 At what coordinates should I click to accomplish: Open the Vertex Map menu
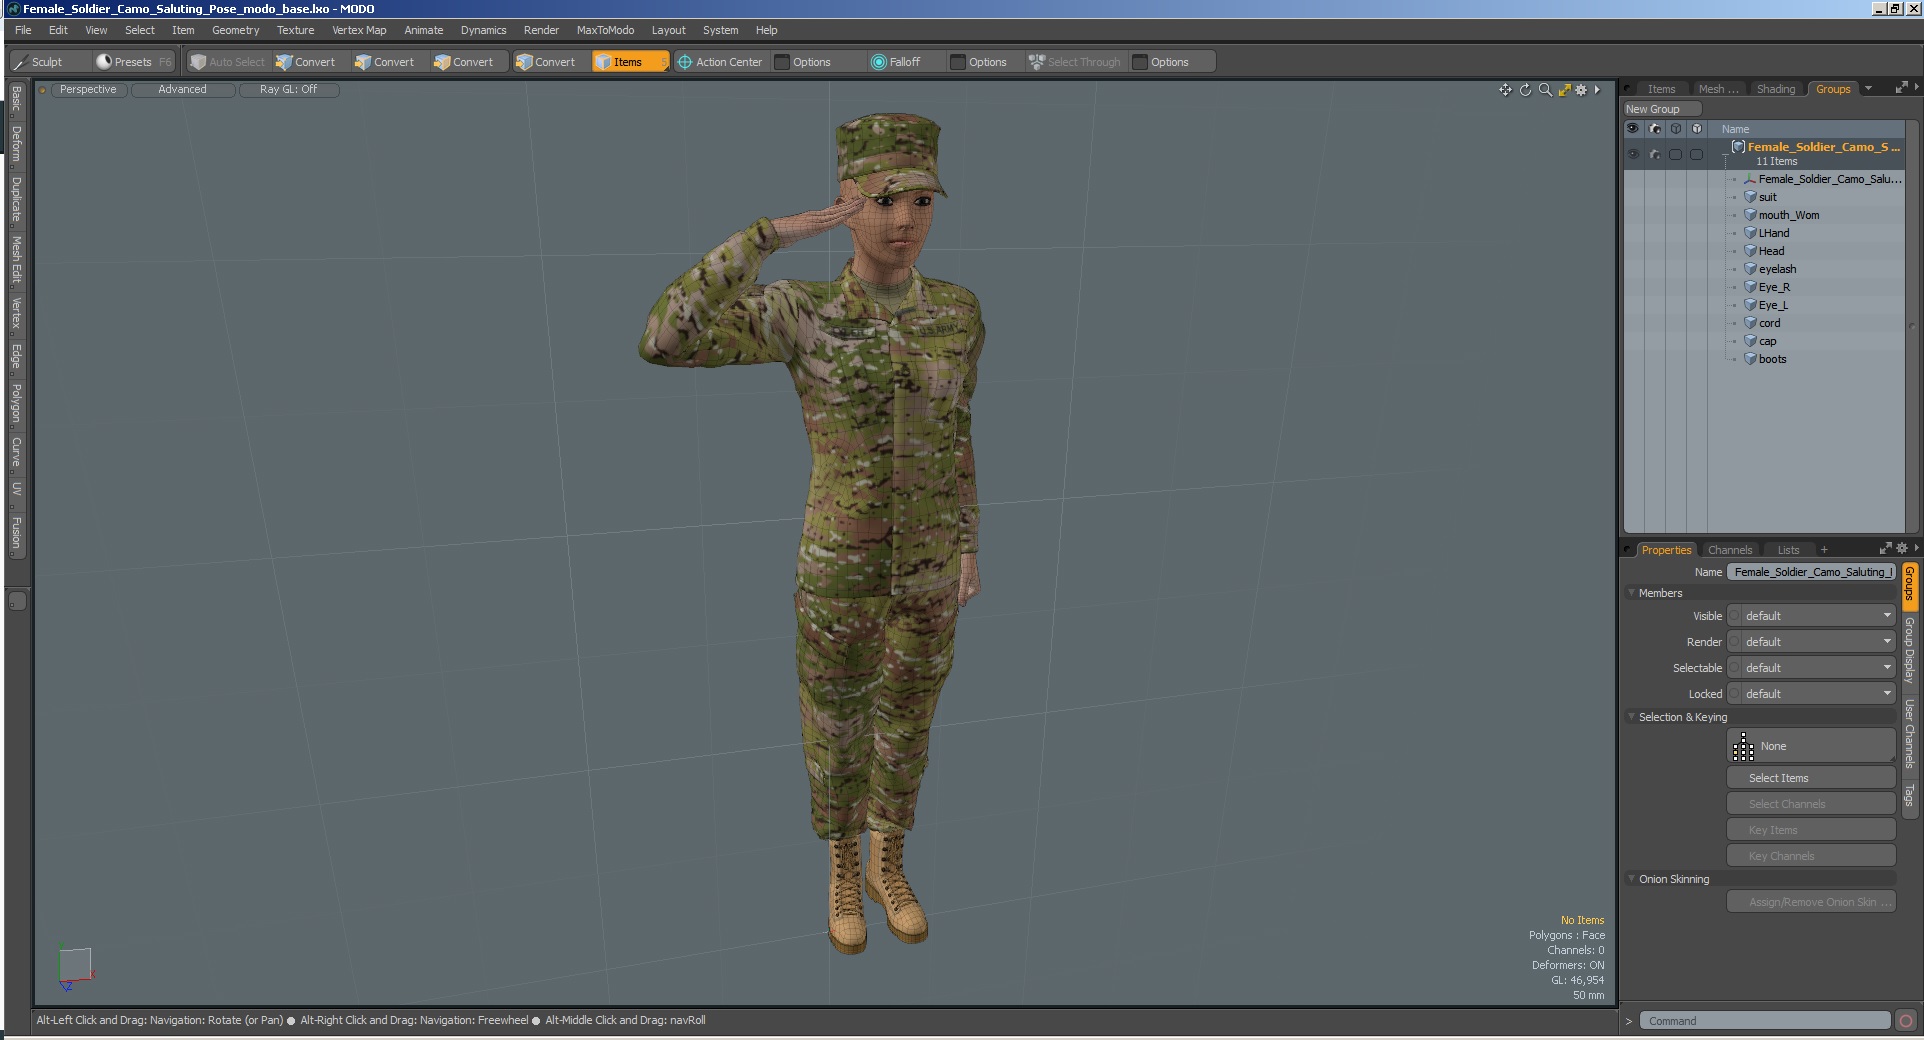(359, 30)
